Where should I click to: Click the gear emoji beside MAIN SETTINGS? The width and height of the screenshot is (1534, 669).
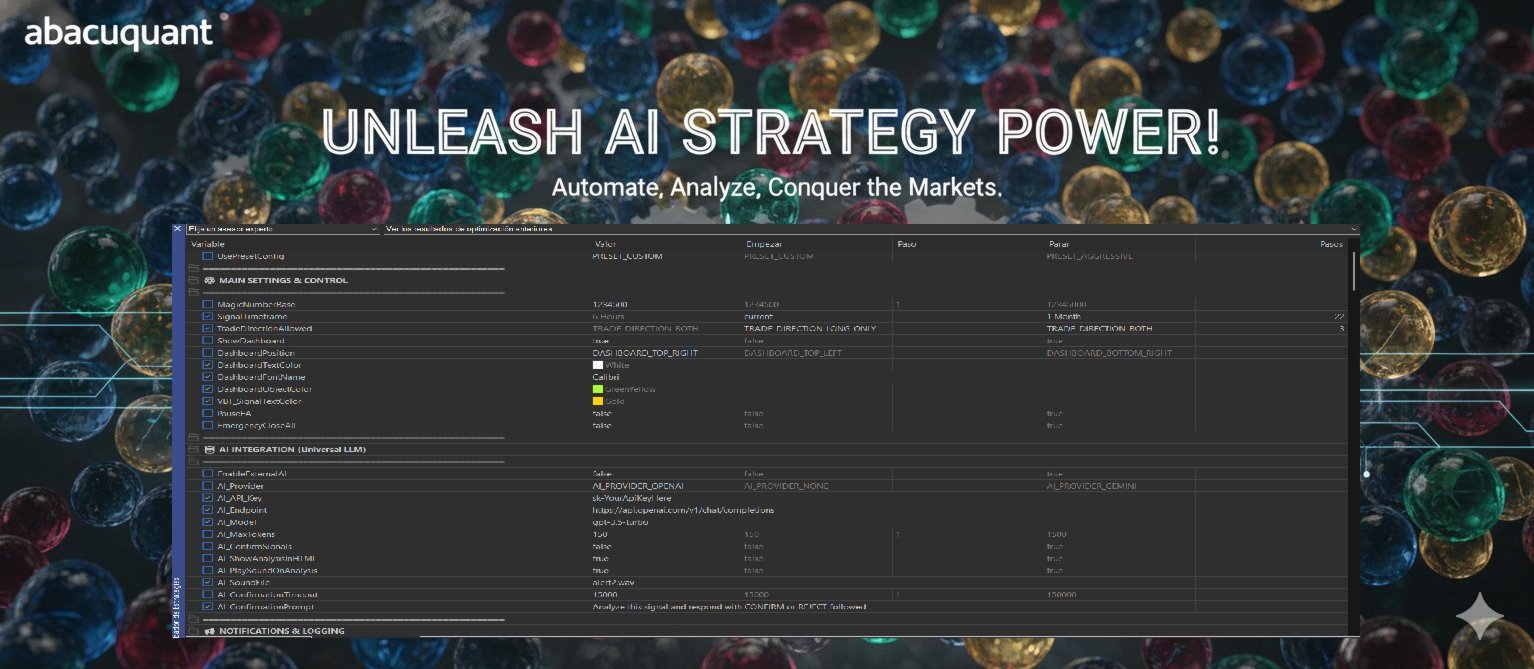[209, 281]
